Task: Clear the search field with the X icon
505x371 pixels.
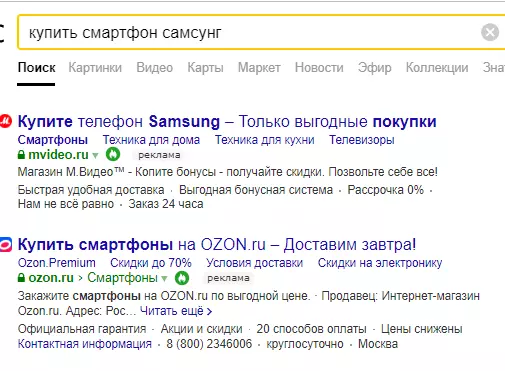Action: click(x=490, y=32)
